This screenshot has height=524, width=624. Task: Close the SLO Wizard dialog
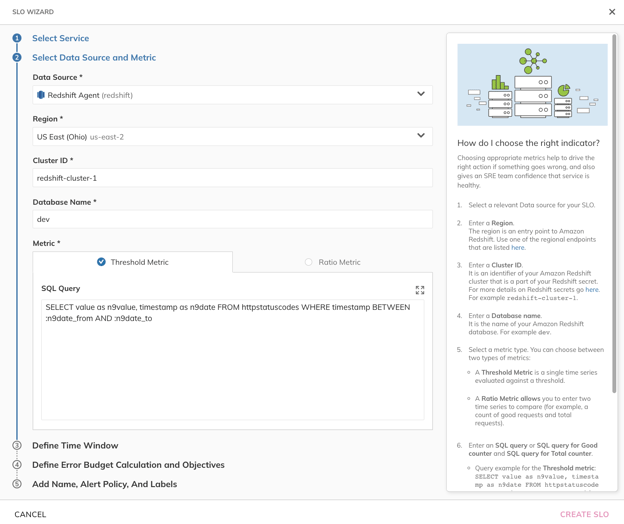coord(612,12)
